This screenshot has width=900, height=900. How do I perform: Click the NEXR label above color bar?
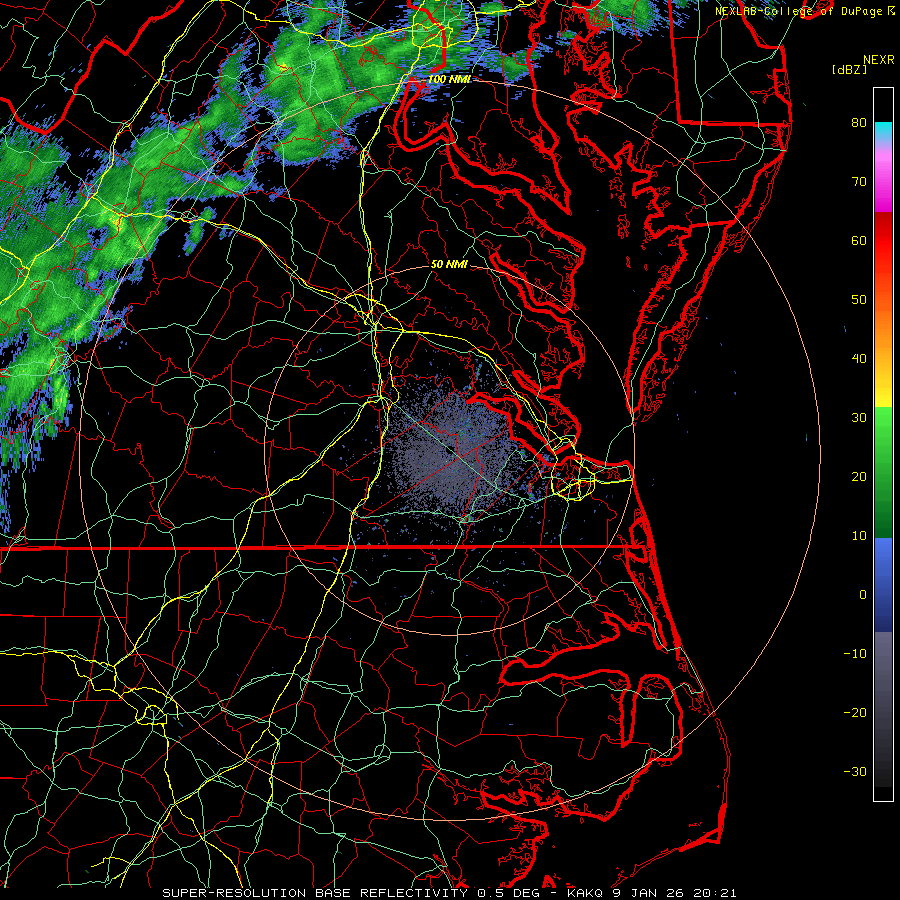(879, 60)
